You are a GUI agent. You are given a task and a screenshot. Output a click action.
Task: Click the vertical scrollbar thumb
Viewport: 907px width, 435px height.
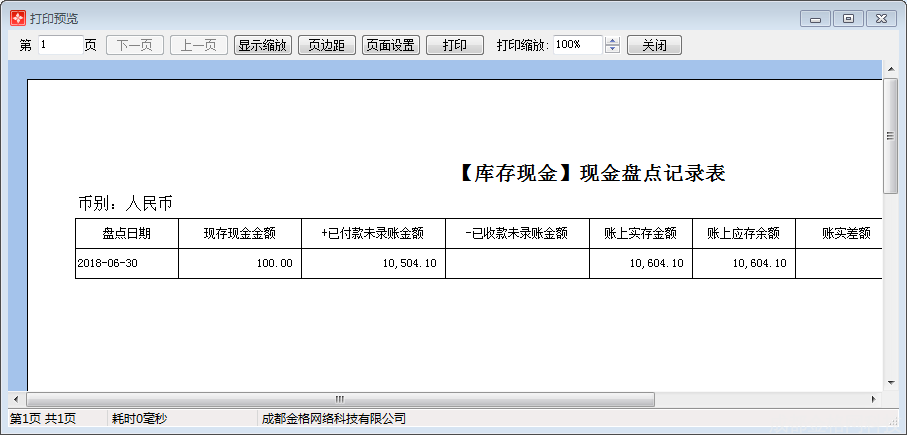(890, 136)
